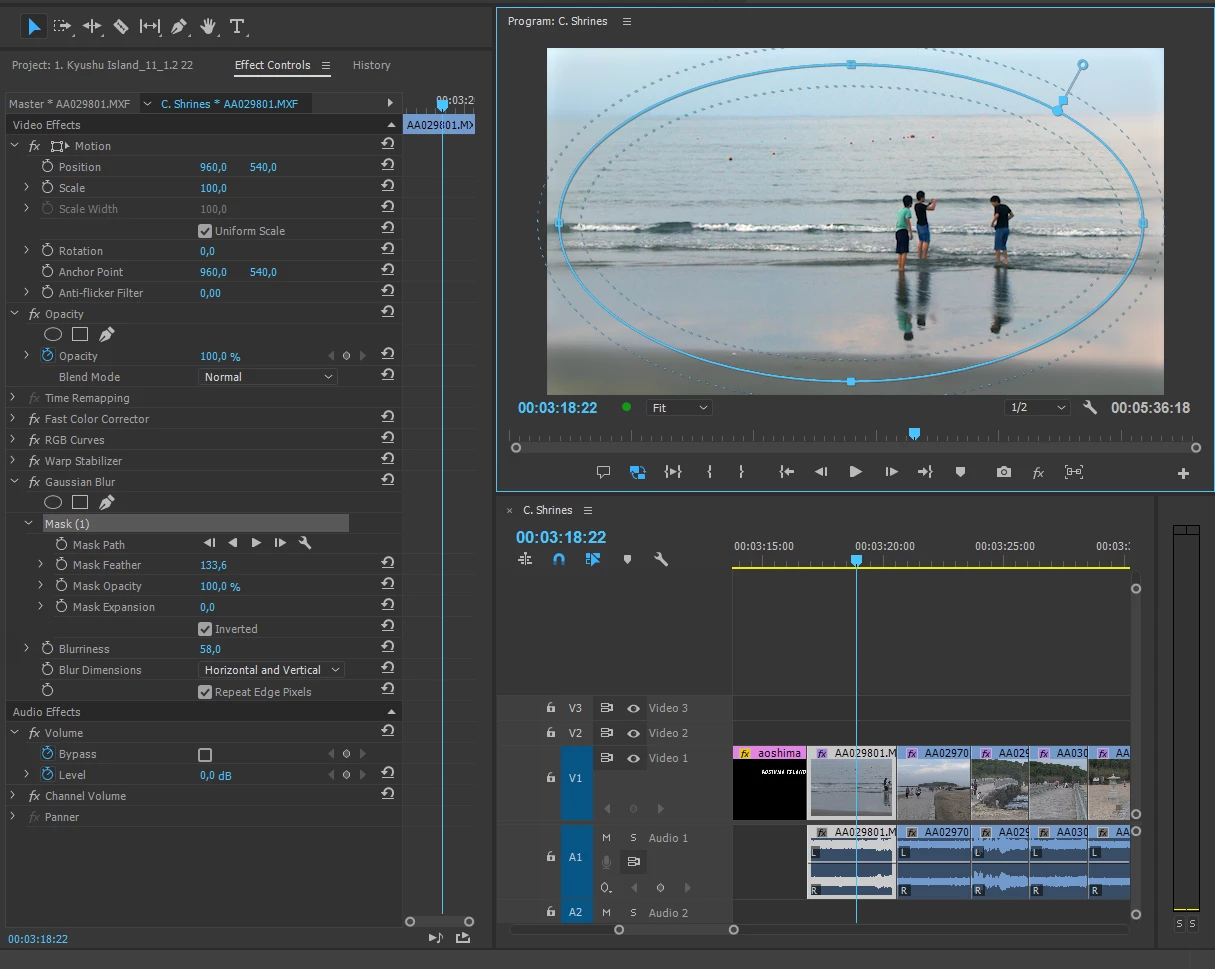Open Program Monitor settings wrench
This screenshot has height=969, width=1215.
(x=1090, y=408)
